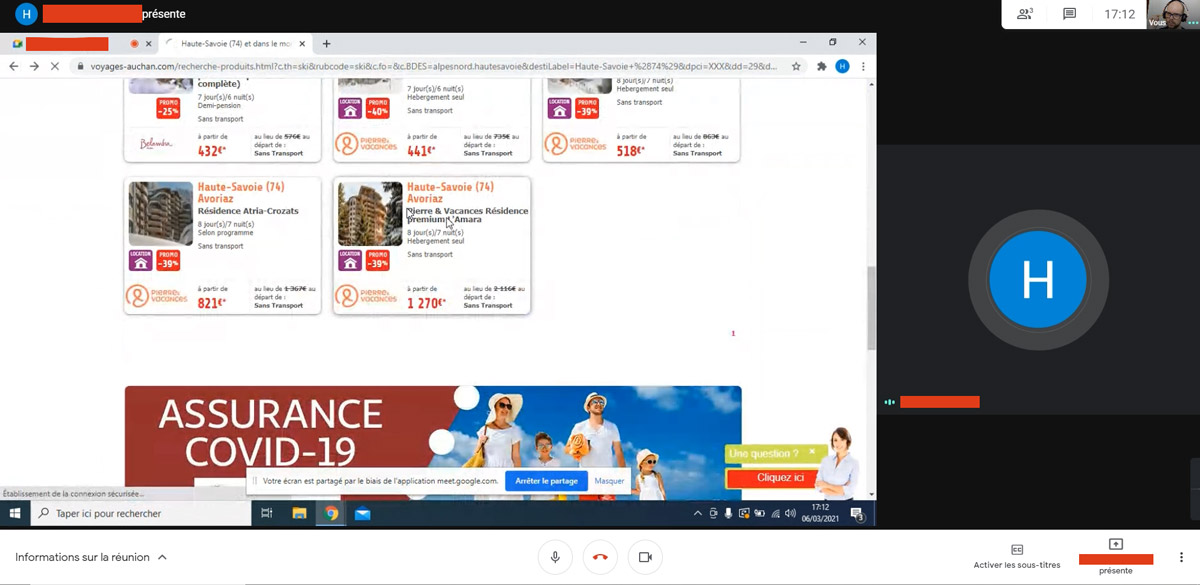This screenshot has height=585, width=1200.
Task: Show hidden system tray icons
Action: [698, 513]
